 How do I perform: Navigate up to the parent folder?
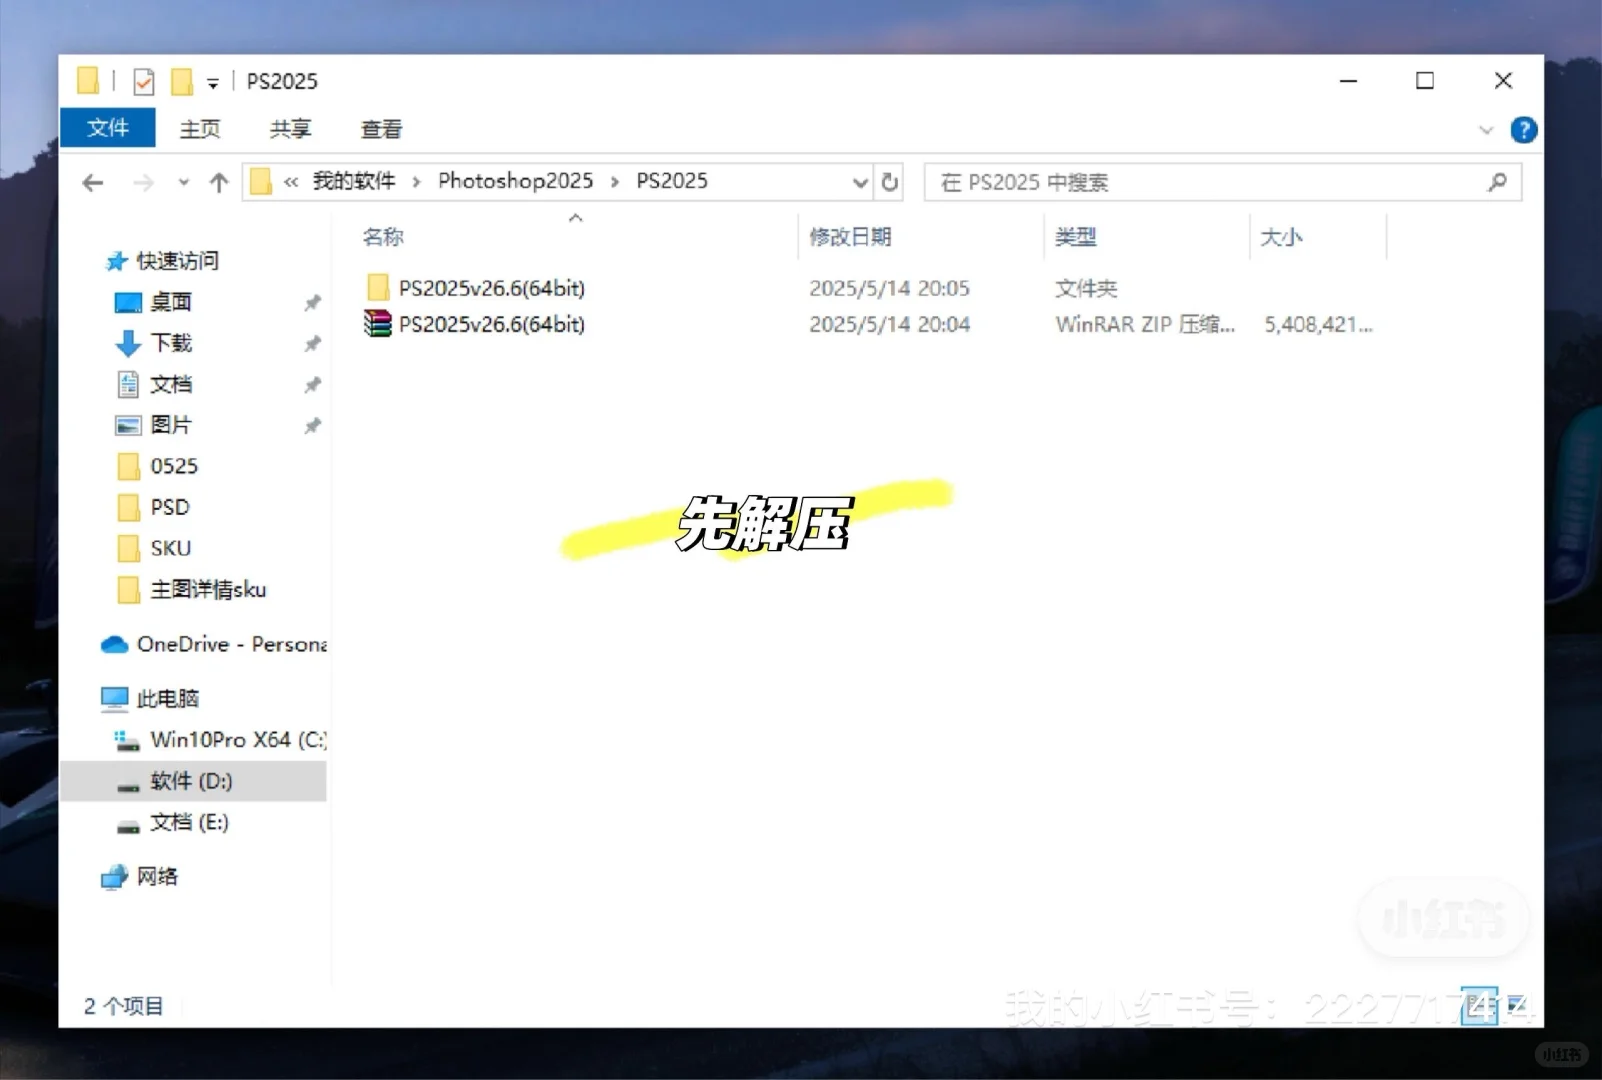pyautogui.click(x=219, y=181)
